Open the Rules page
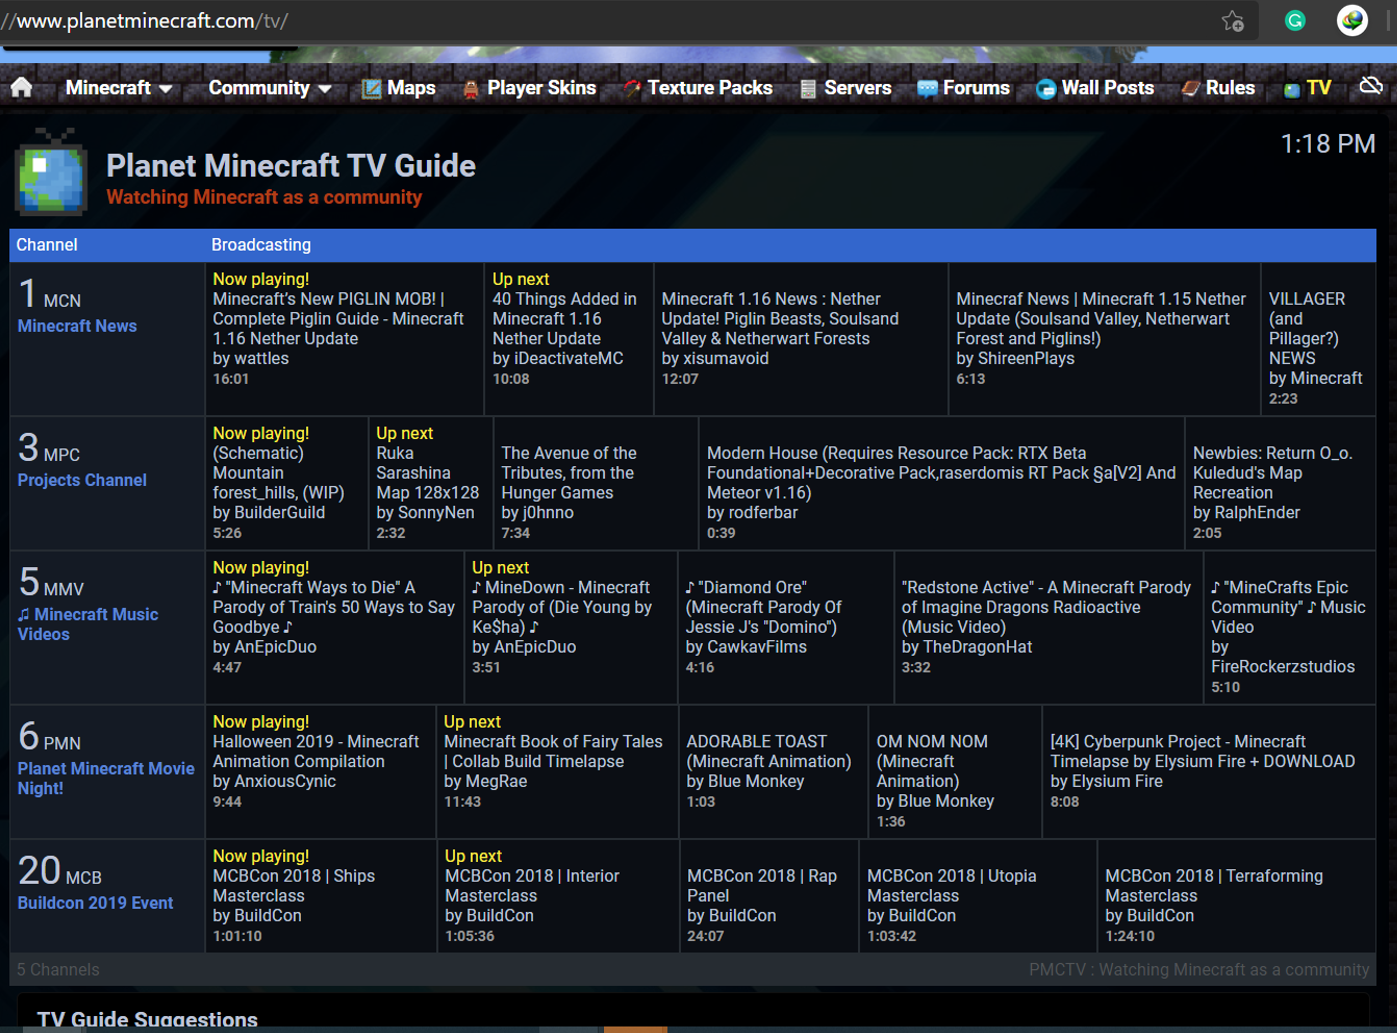1397x1033 pixels. point(1230,88)
